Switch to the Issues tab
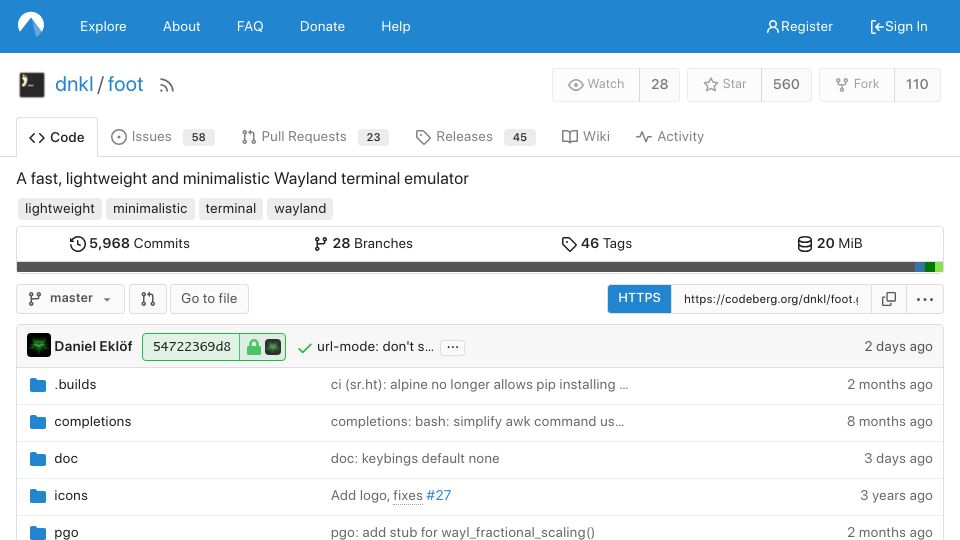Screen dimensions: 960x540 click(162, 137)
